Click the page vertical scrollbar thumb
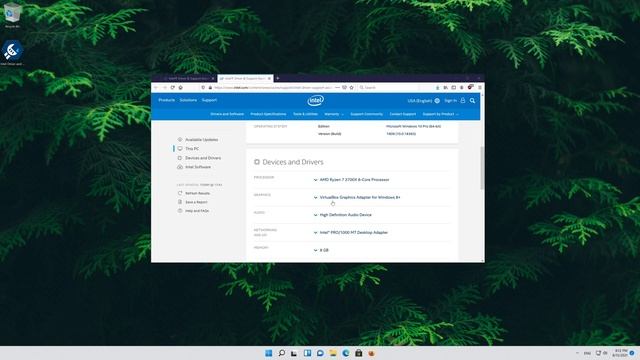 pyautogui.click(x=482, y=167)
